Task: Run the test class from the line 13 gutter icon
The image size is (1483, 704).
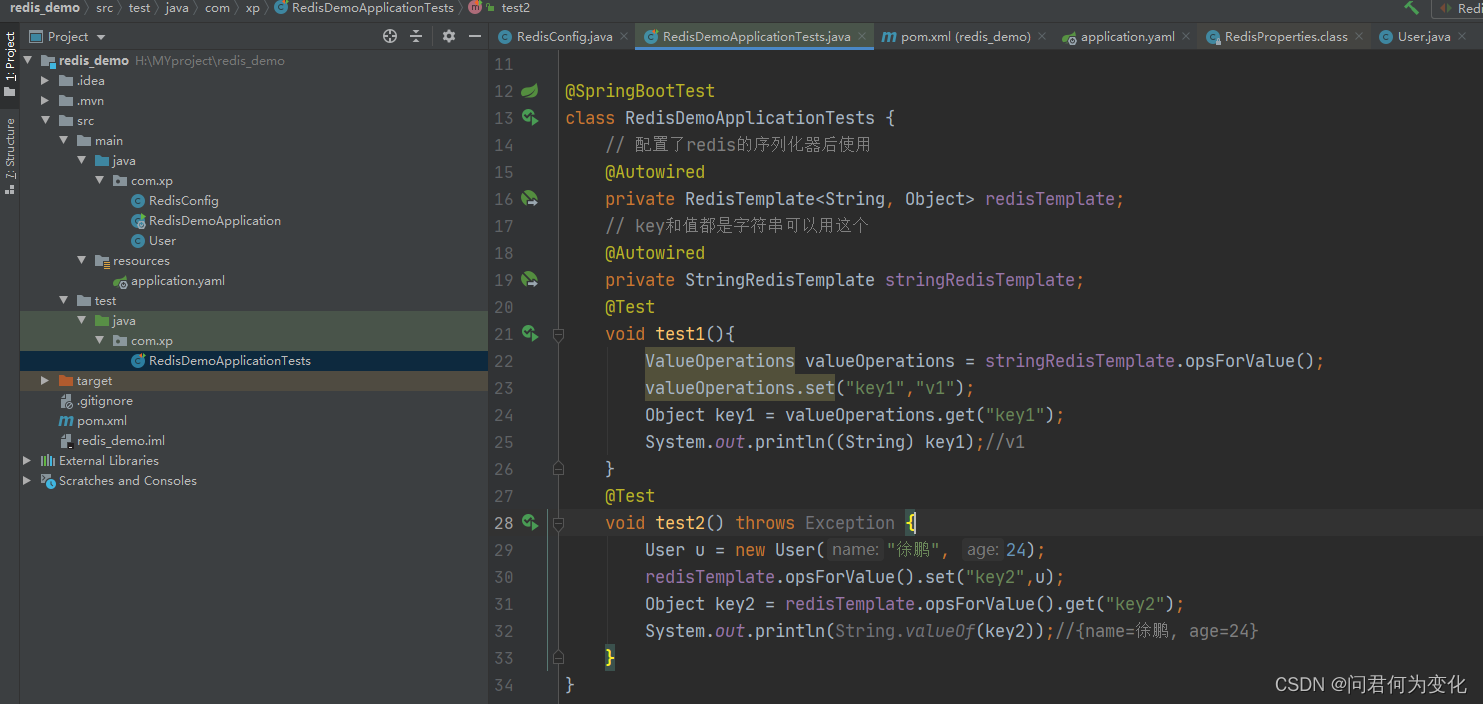Action: click(x=530, y=118)
